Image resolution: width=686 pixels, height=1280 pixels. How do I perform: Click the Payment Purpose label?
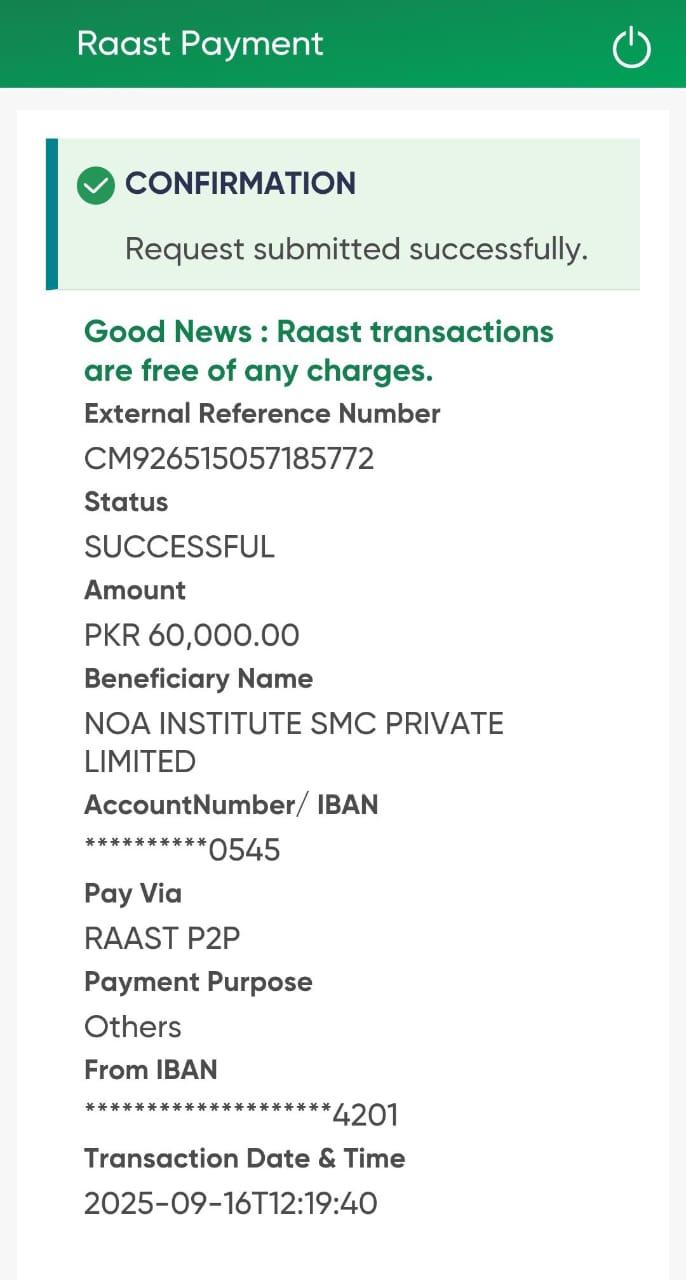click(x=198, y=982)
